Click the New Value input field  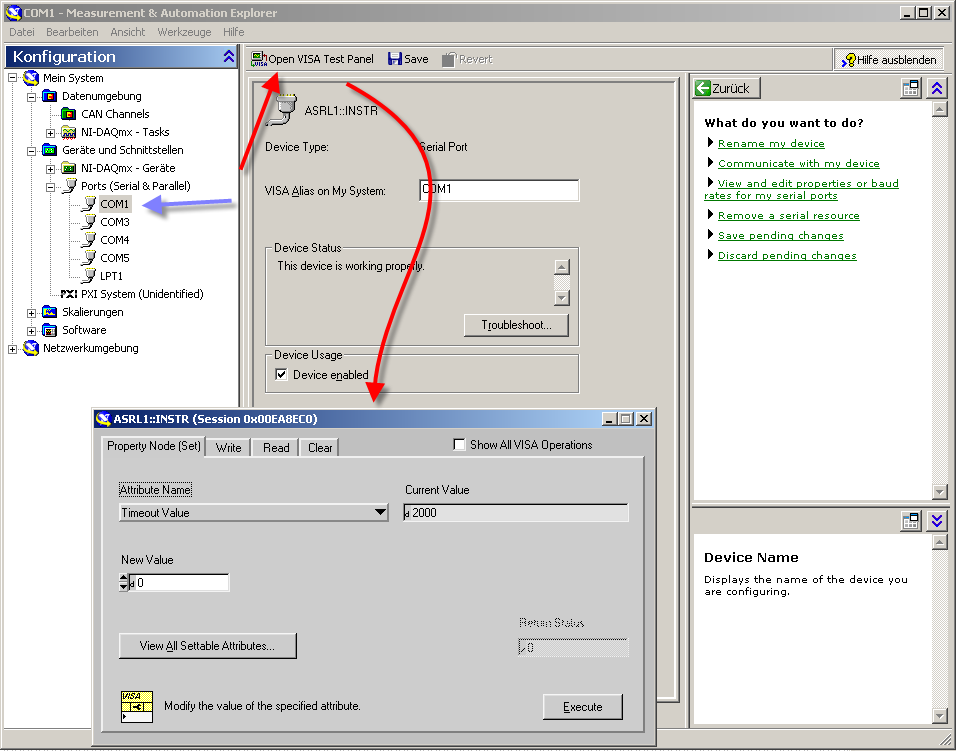point(179,582)
